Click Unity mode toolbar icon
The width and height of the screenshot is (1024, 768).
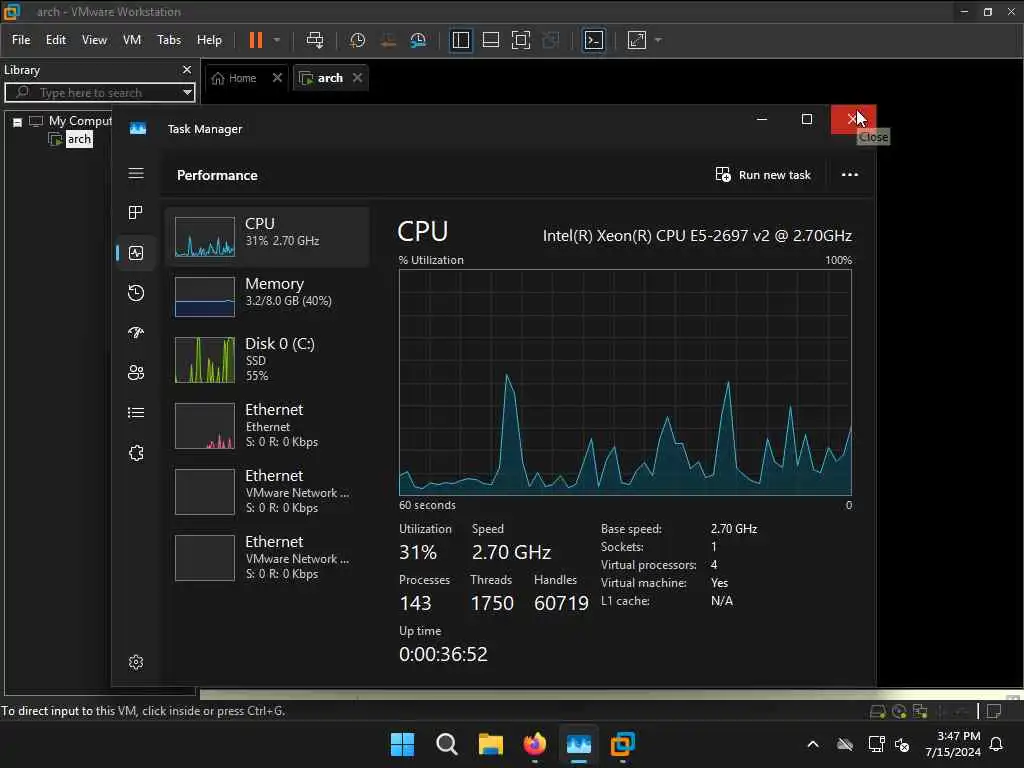pyautogui.click(x=551, y=40)
